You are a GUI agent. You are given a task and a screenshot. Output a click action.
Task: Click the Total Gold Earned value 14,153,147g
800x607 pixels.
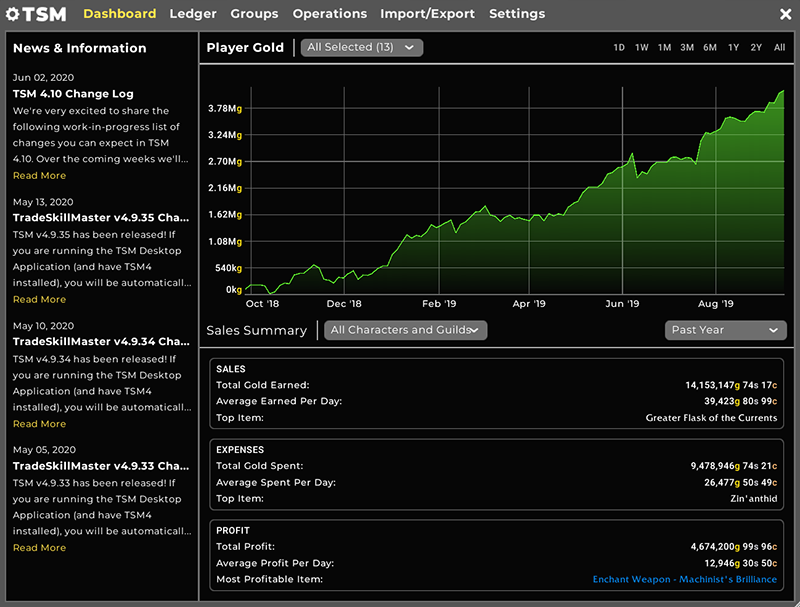coord(731,385)
